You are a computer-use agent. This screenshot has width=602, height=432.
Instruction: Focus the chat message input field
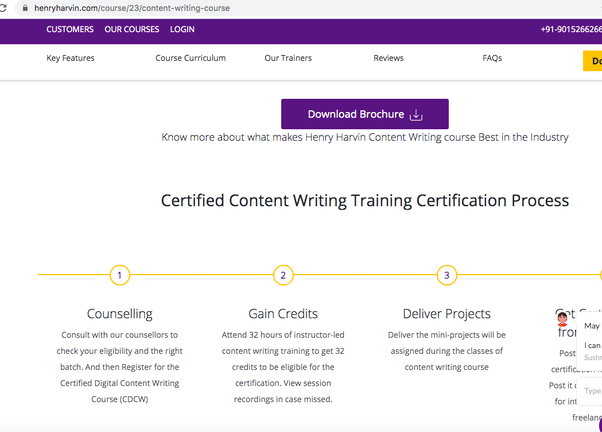click(592, 391)
